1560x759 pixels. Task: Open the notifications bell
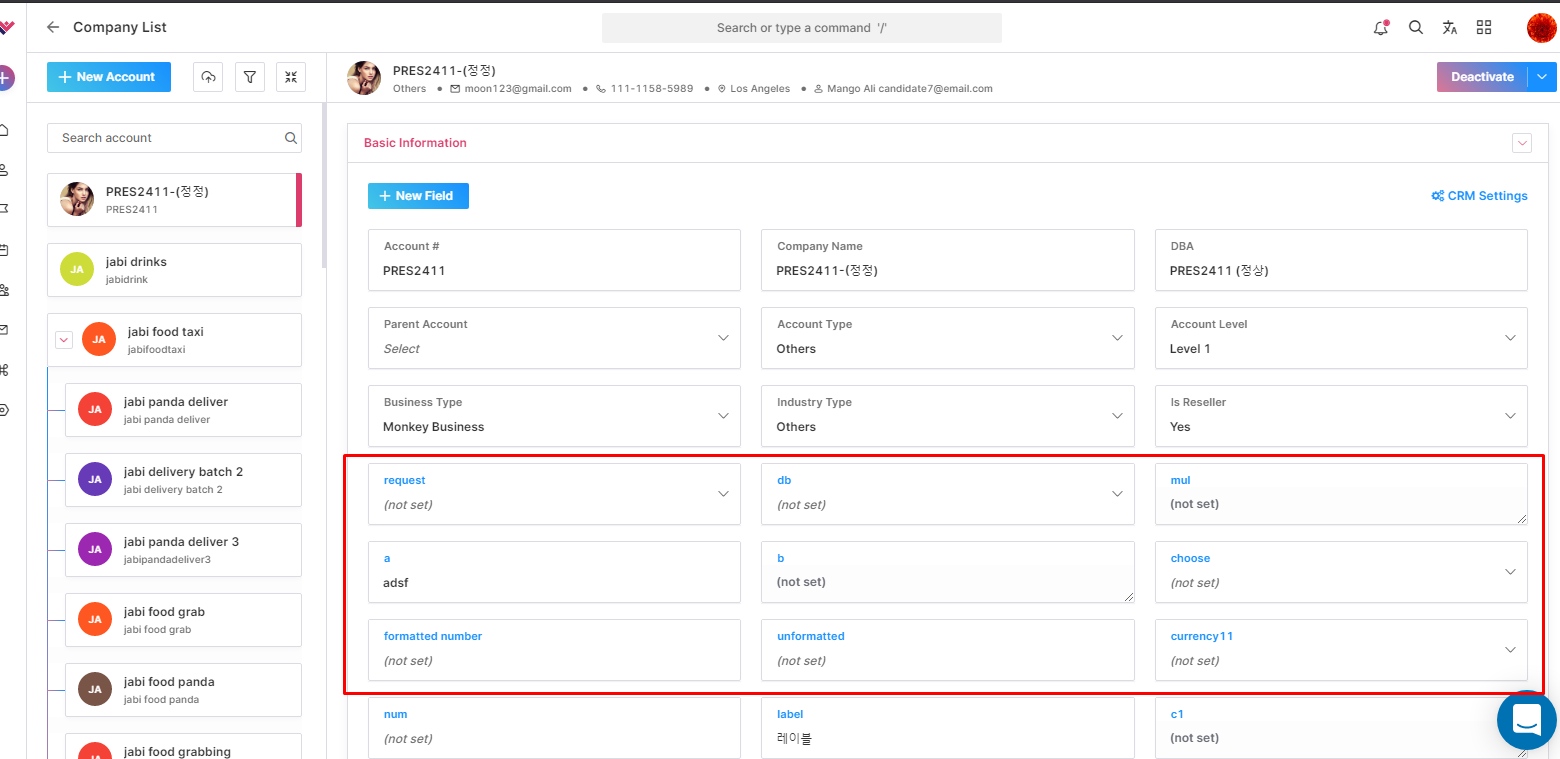1381,27
